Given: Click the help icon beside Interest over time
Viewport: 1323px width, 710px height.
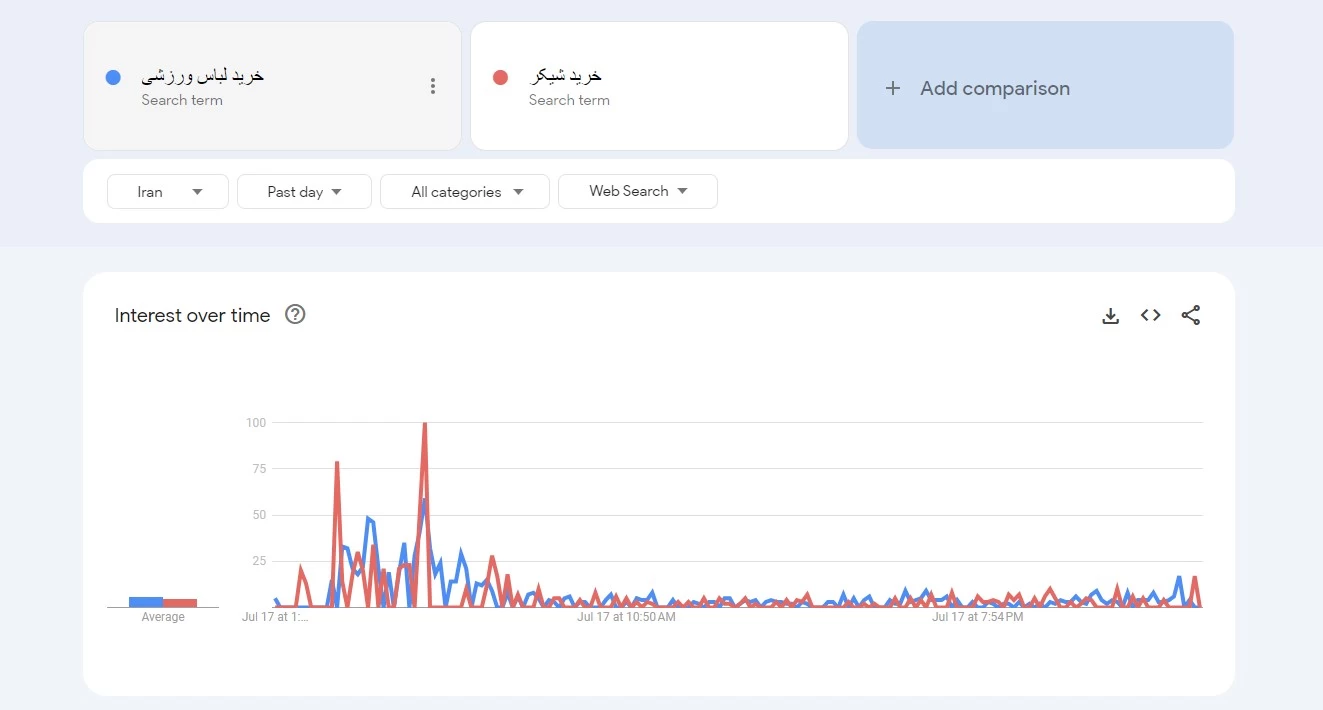Looking at the screenshot, I should [295, 315].
